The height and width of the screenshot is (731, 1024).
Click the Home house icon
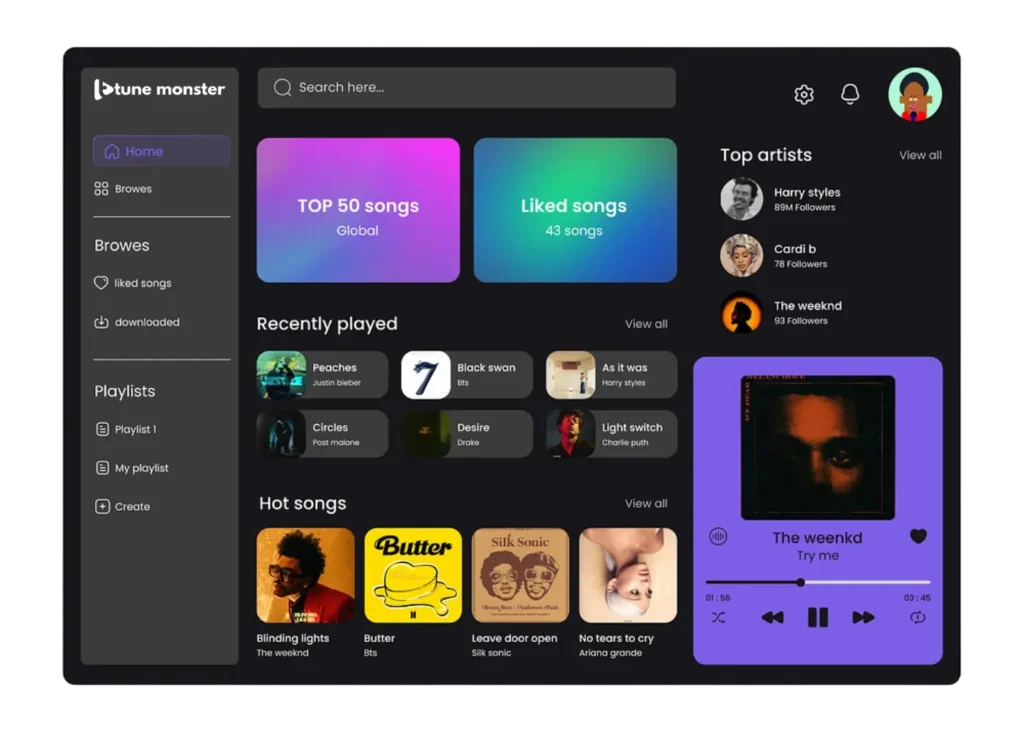112,152
